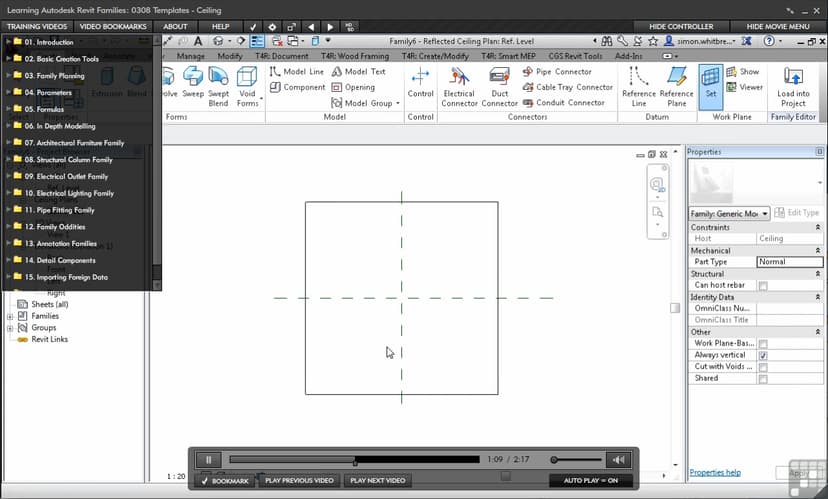828x499 pixels.
Task: Open VIDEO BOOKMARKS menu
Action: 112,26
